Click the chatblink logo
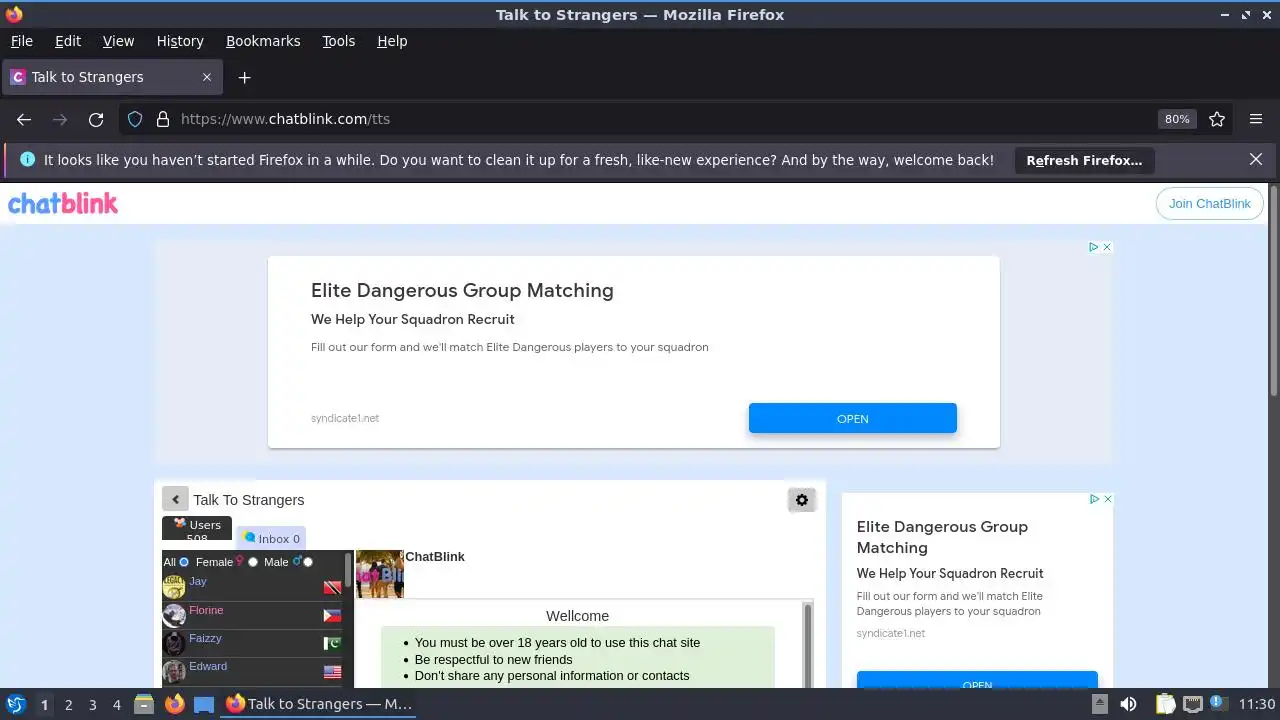This screenshot has height=720, width=1280. pos(63,203)
